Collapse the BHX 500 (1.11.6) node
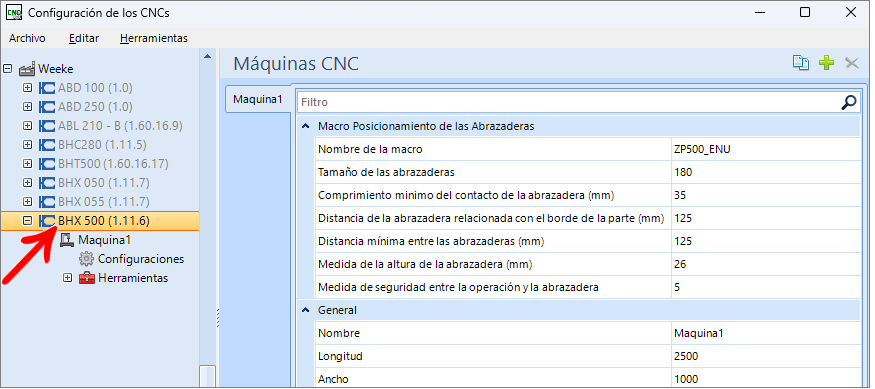 [27, 221]
